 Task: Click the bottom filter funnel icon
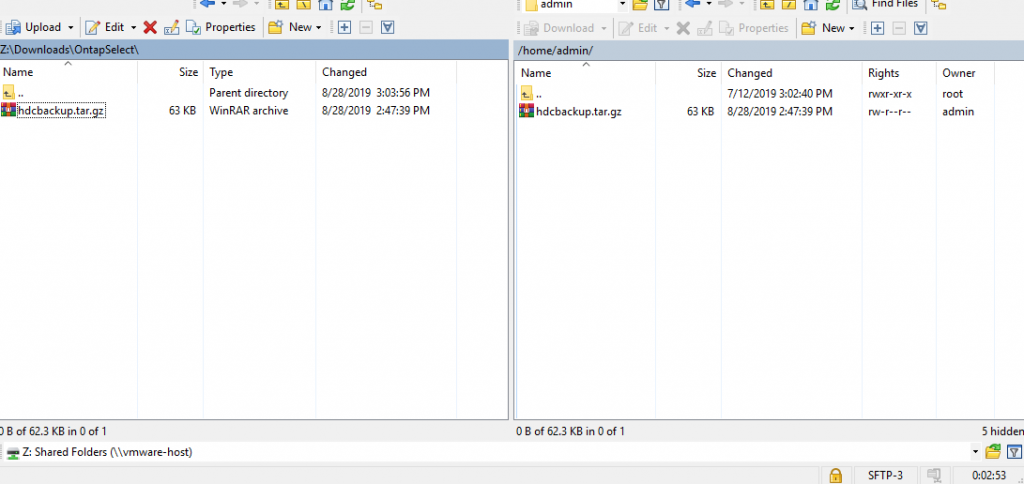(1014, 451)
